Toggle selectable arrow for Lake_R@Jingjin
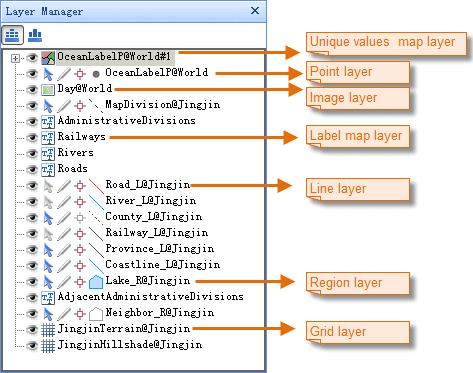This screenshot has height=373, width=473. click(x=48, y=282)
